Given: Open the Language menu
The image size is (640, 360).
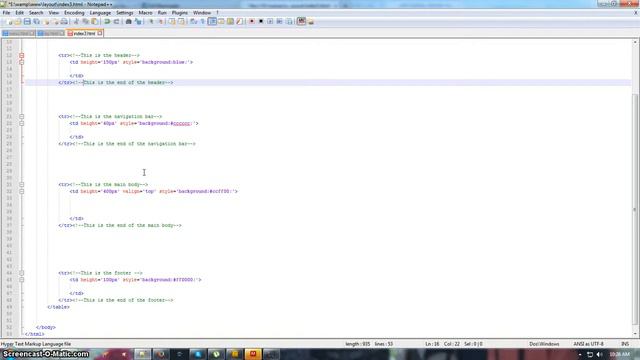Looking at the screenshot, I should click(x=100, y=13).
